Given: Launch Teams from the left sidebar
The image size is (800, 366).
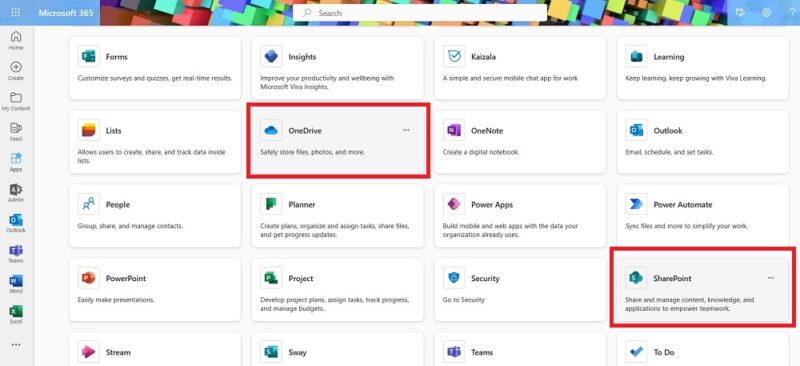Looking at the screenshot, I should click(x=16, y=254).
